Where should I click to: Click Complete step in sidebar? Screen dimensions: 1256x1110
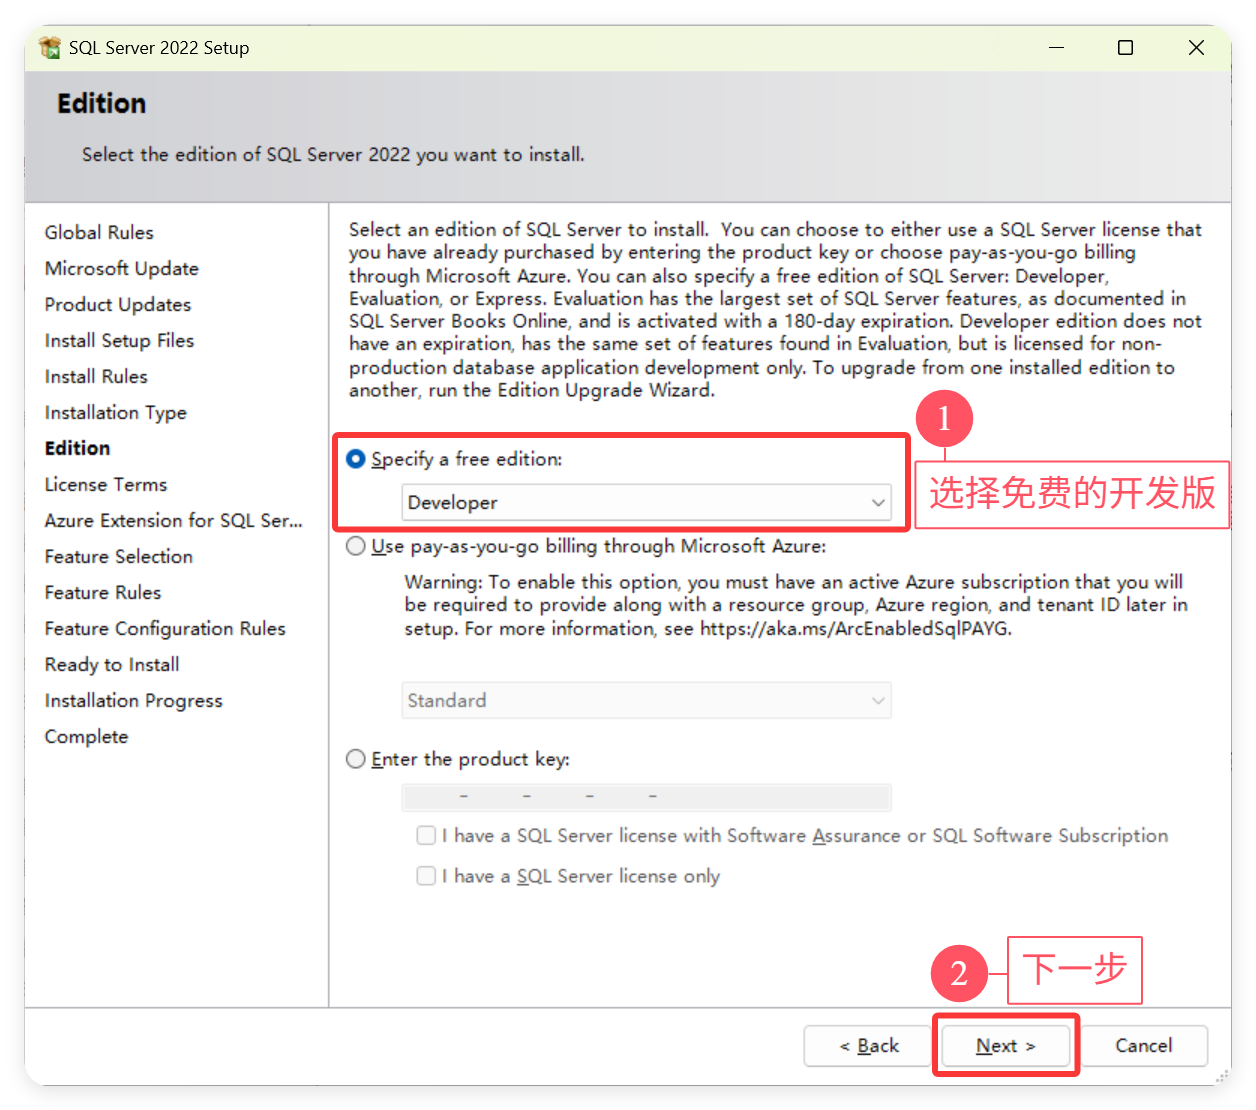[x=86, y=736]
